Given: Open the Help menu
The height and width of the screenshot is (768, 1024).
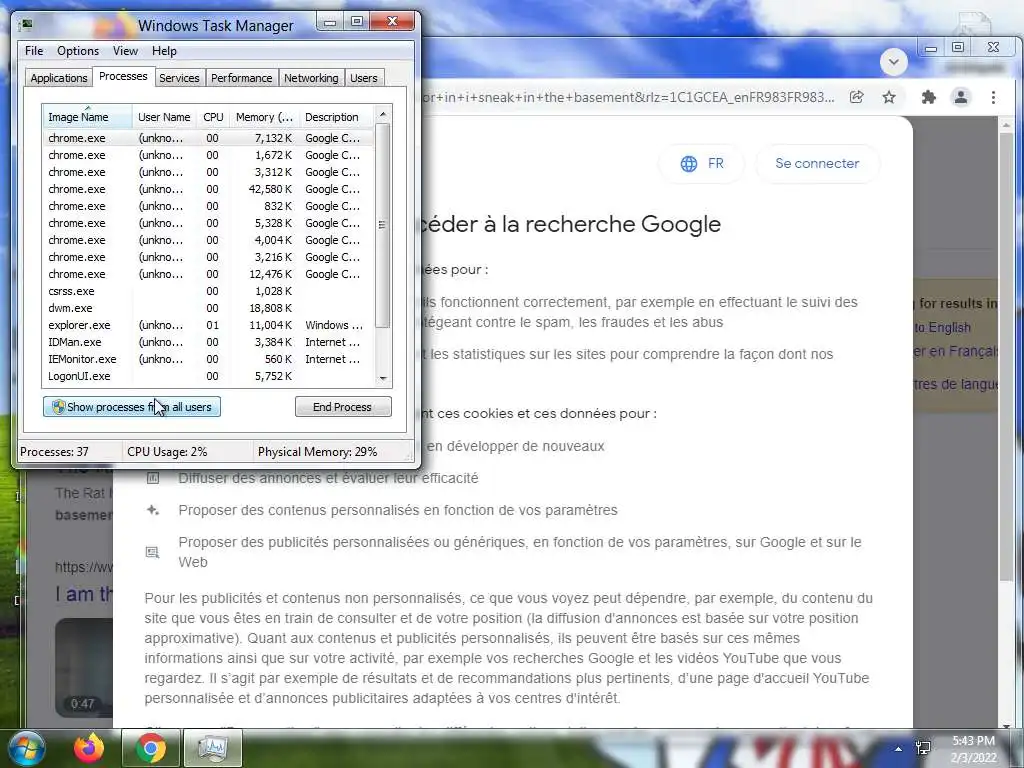Looking at the screenshot, I should [164, 51].
